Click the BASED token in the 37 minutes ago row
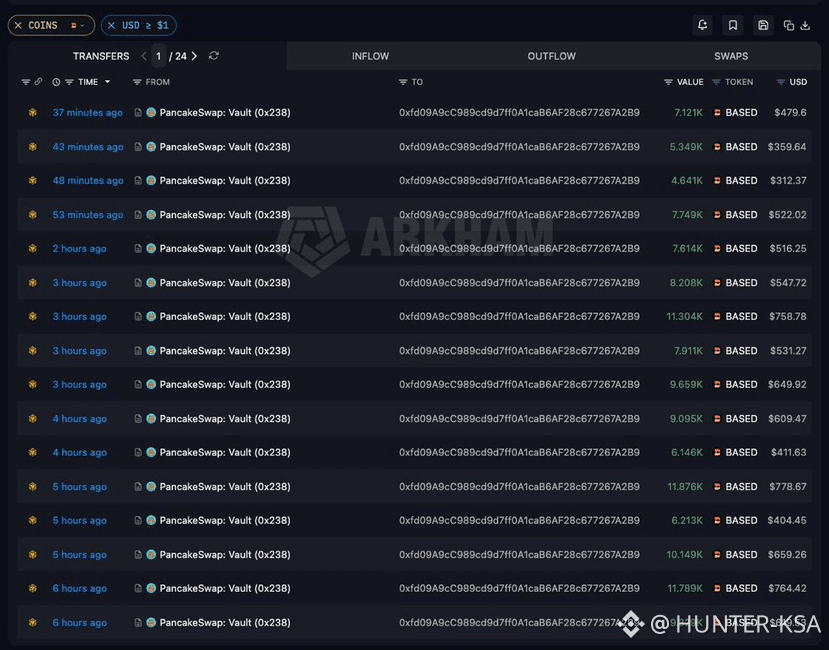 (x=741, y=112)
